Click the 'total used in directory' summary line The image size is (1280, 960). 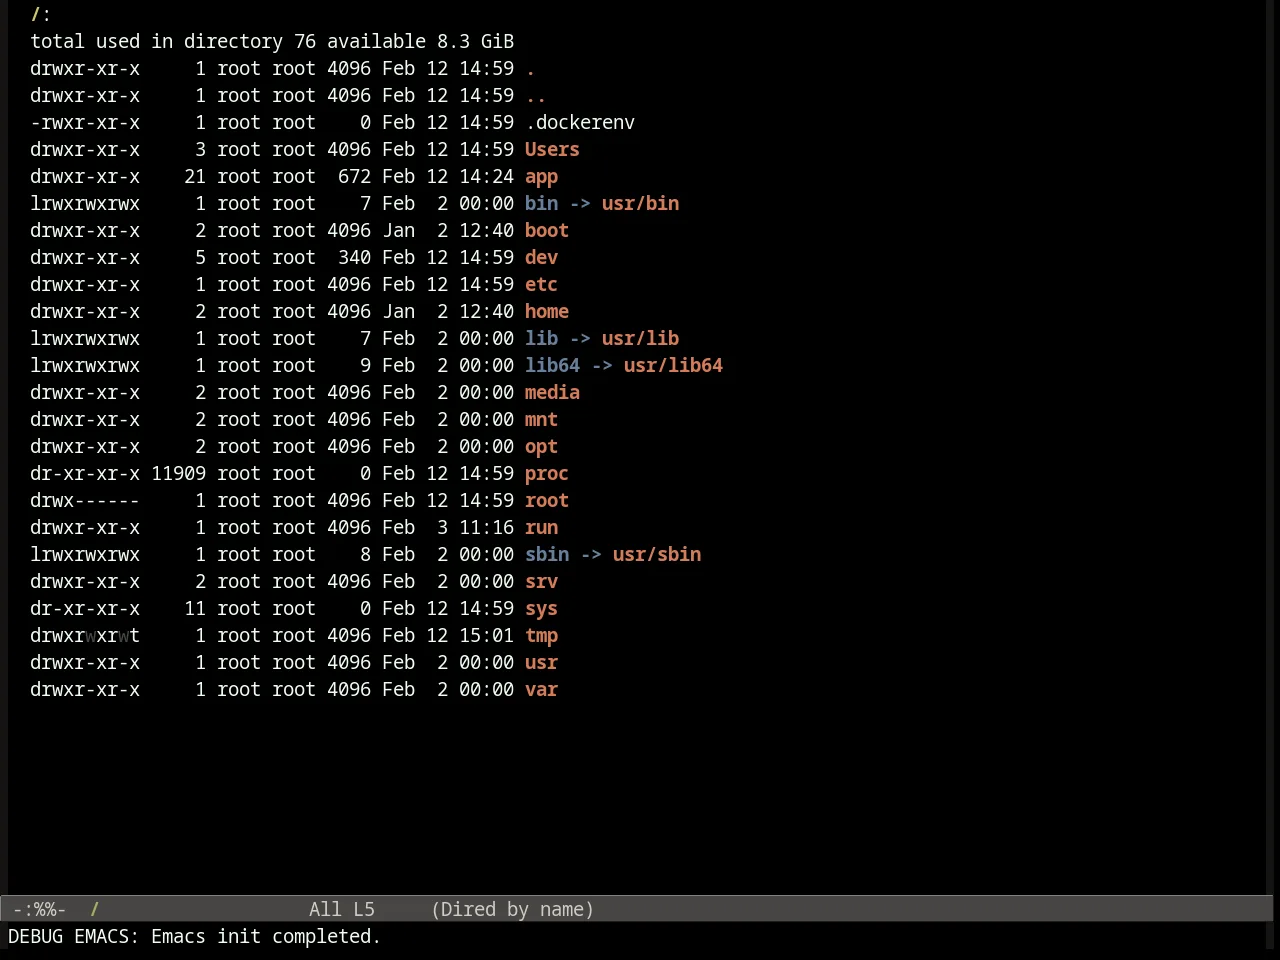[x=272, y=42]
